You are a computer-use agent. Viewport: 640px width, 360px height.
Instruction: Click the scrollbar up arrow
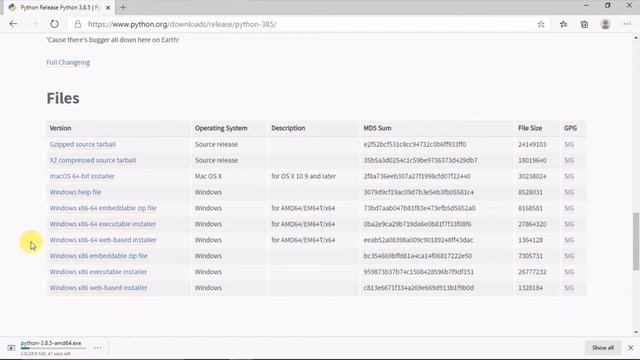[636, 38]
